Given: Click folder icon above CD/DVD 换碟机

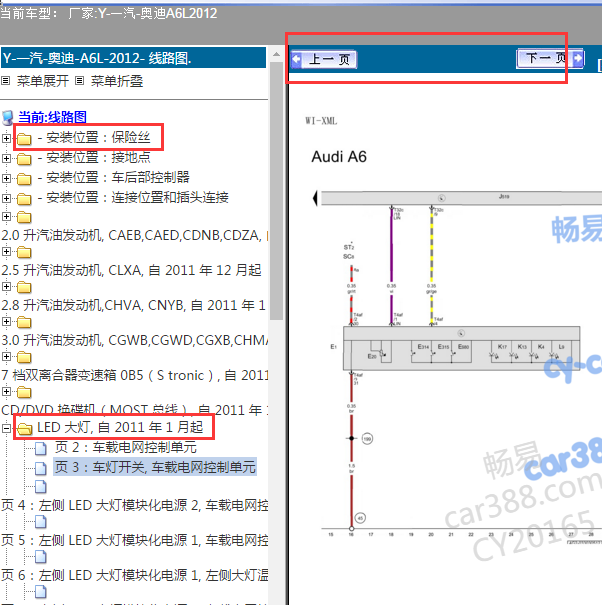Looking at the screenshot, I should pos(24,392).
